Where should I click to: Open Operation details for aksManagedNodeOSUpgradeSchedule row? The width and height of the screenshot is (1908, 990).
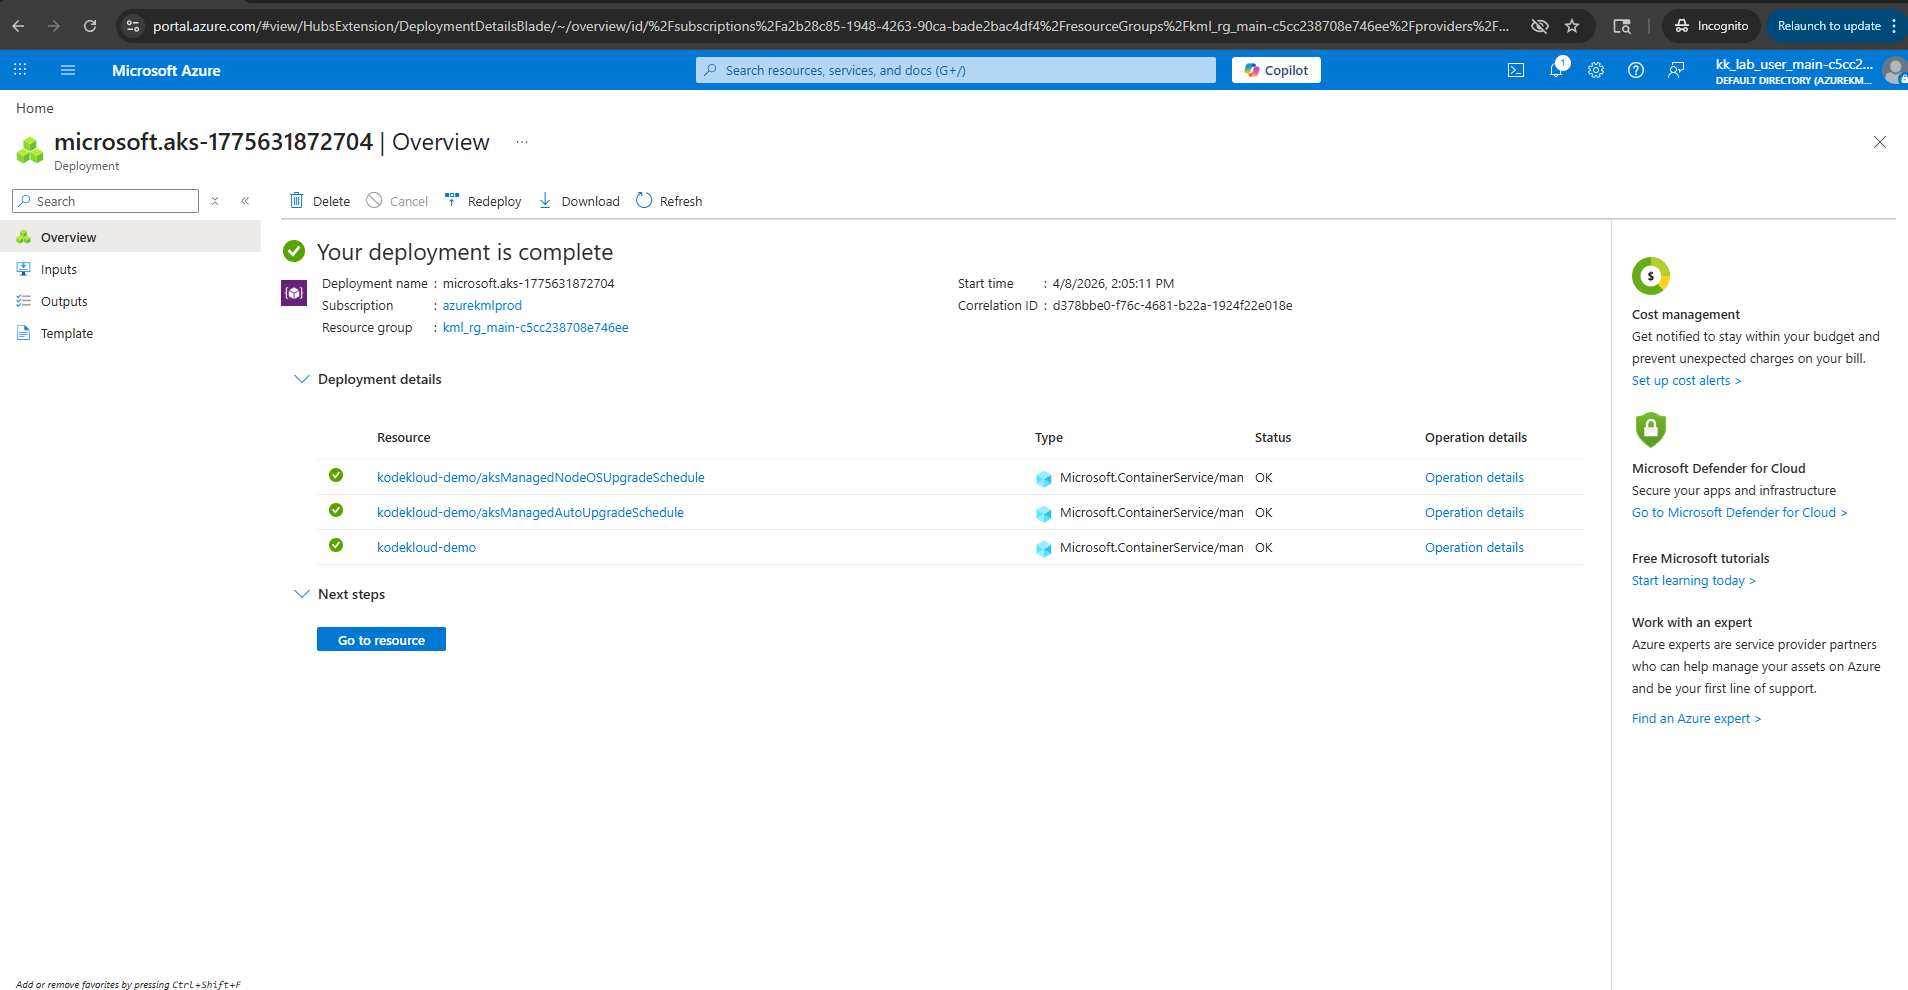point(1474,478)
